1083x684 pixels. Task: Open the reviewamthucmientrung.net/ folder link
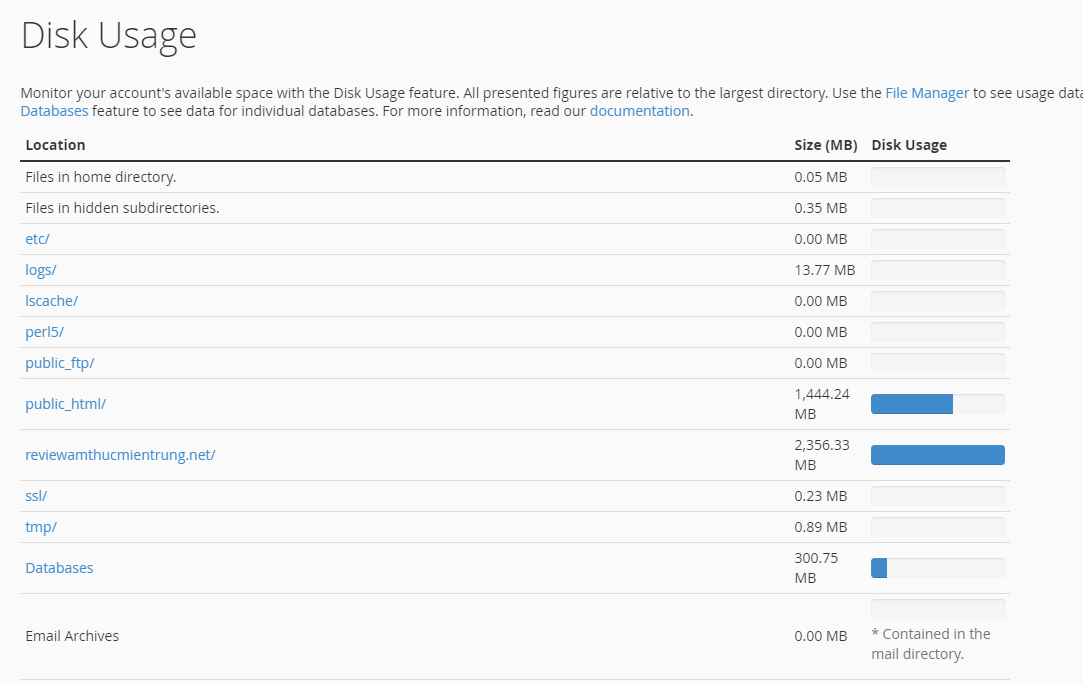pyautogui.click(x=120, y=455)
